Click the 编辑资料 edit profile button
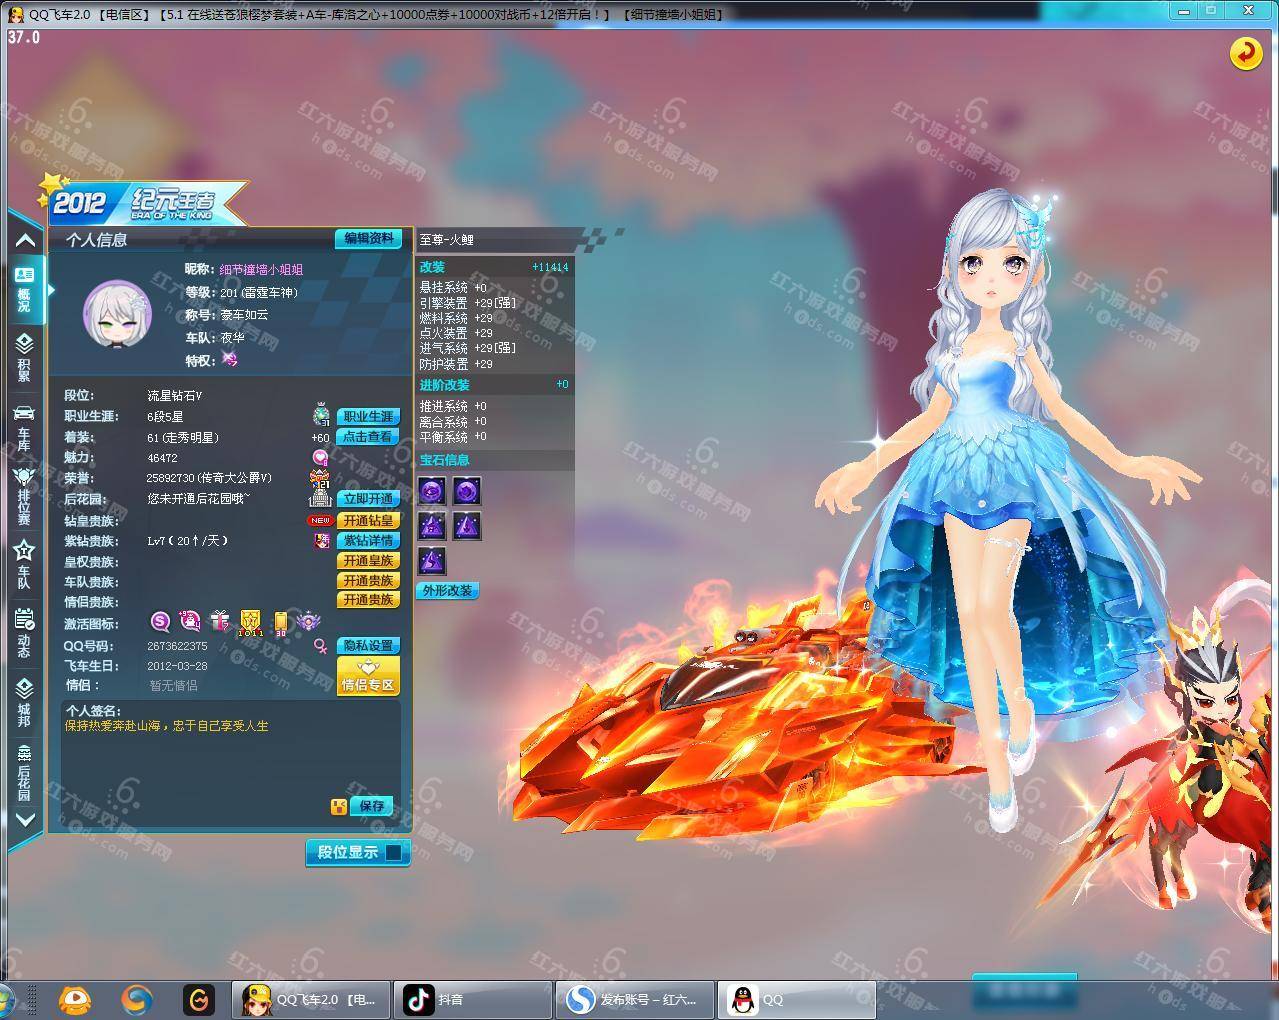This screenshot has height=1020, width=1279. tap(368, 238)
